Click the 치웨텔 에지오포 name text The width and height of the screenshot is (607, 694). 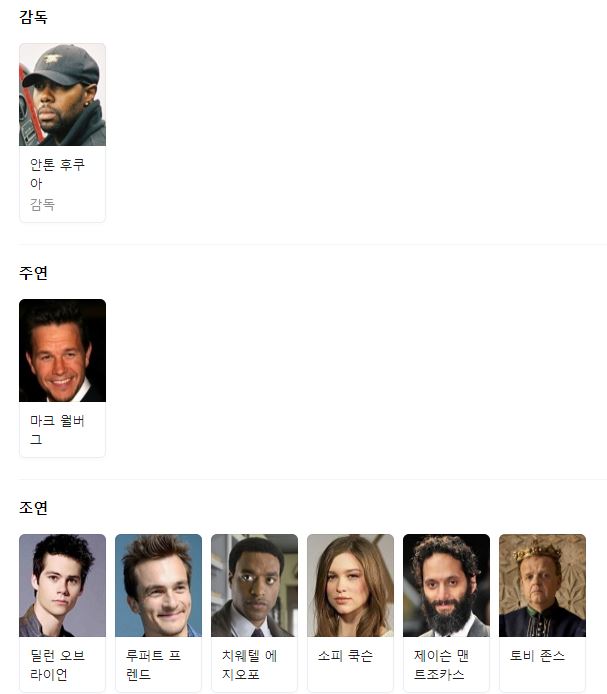pos(249,665)
